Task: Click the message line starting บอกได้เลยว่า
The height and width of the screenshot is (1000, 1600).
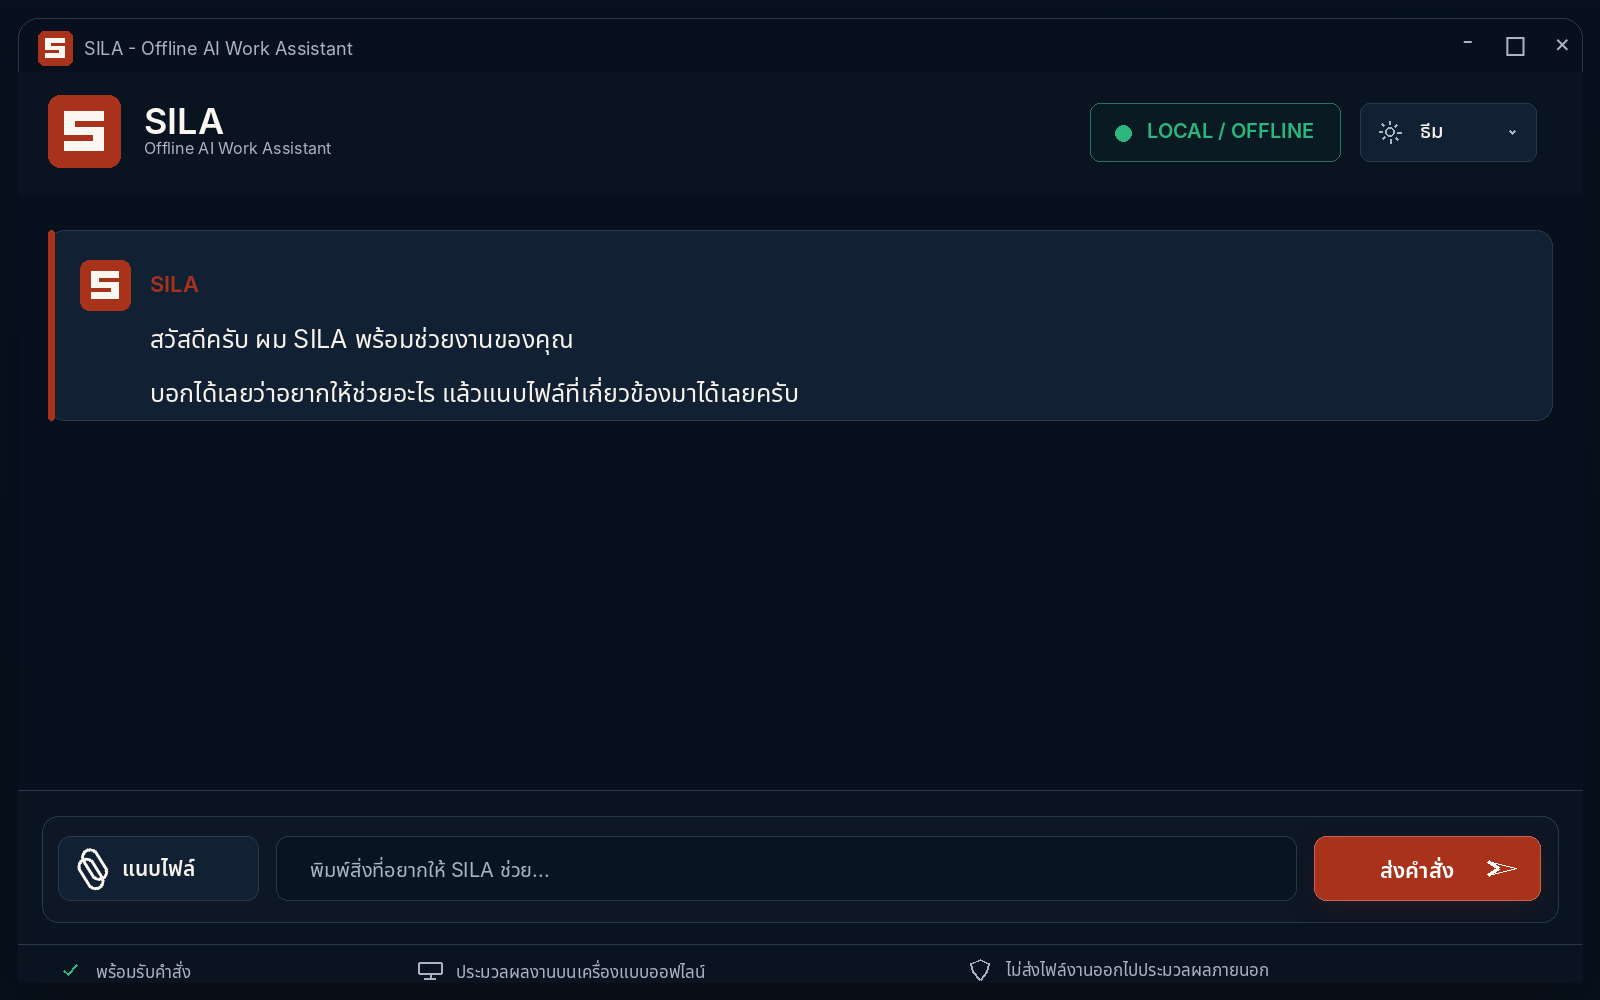Action: coord(474,393)
